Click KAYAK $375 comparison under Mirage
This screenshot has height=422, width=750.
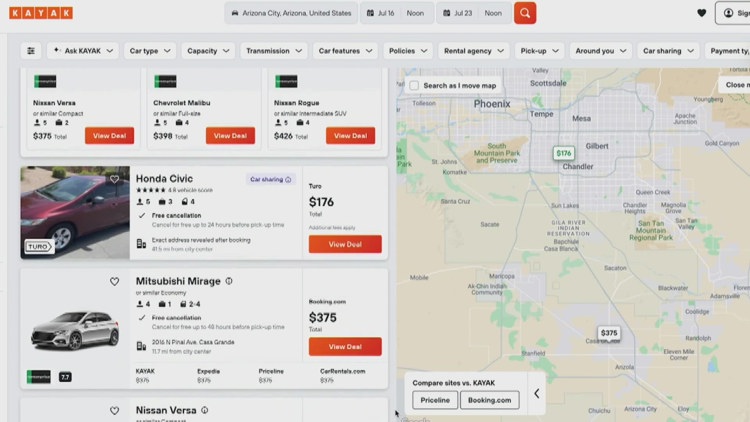pyautogui.click(x=145, y=376)
